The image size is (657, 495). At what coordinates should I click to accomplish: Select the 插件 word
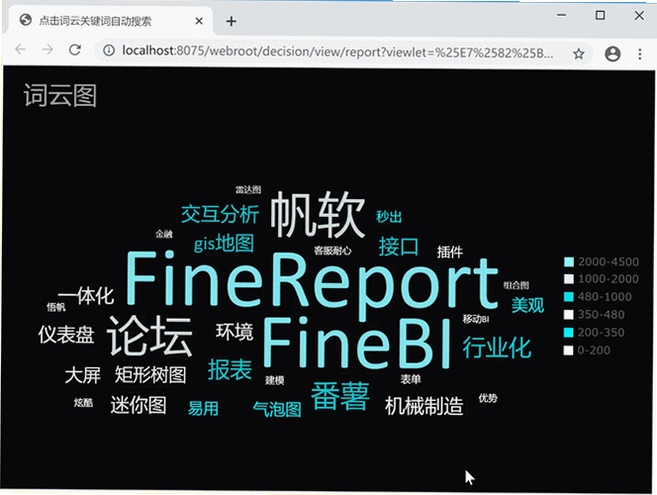(x=450, y=252)
